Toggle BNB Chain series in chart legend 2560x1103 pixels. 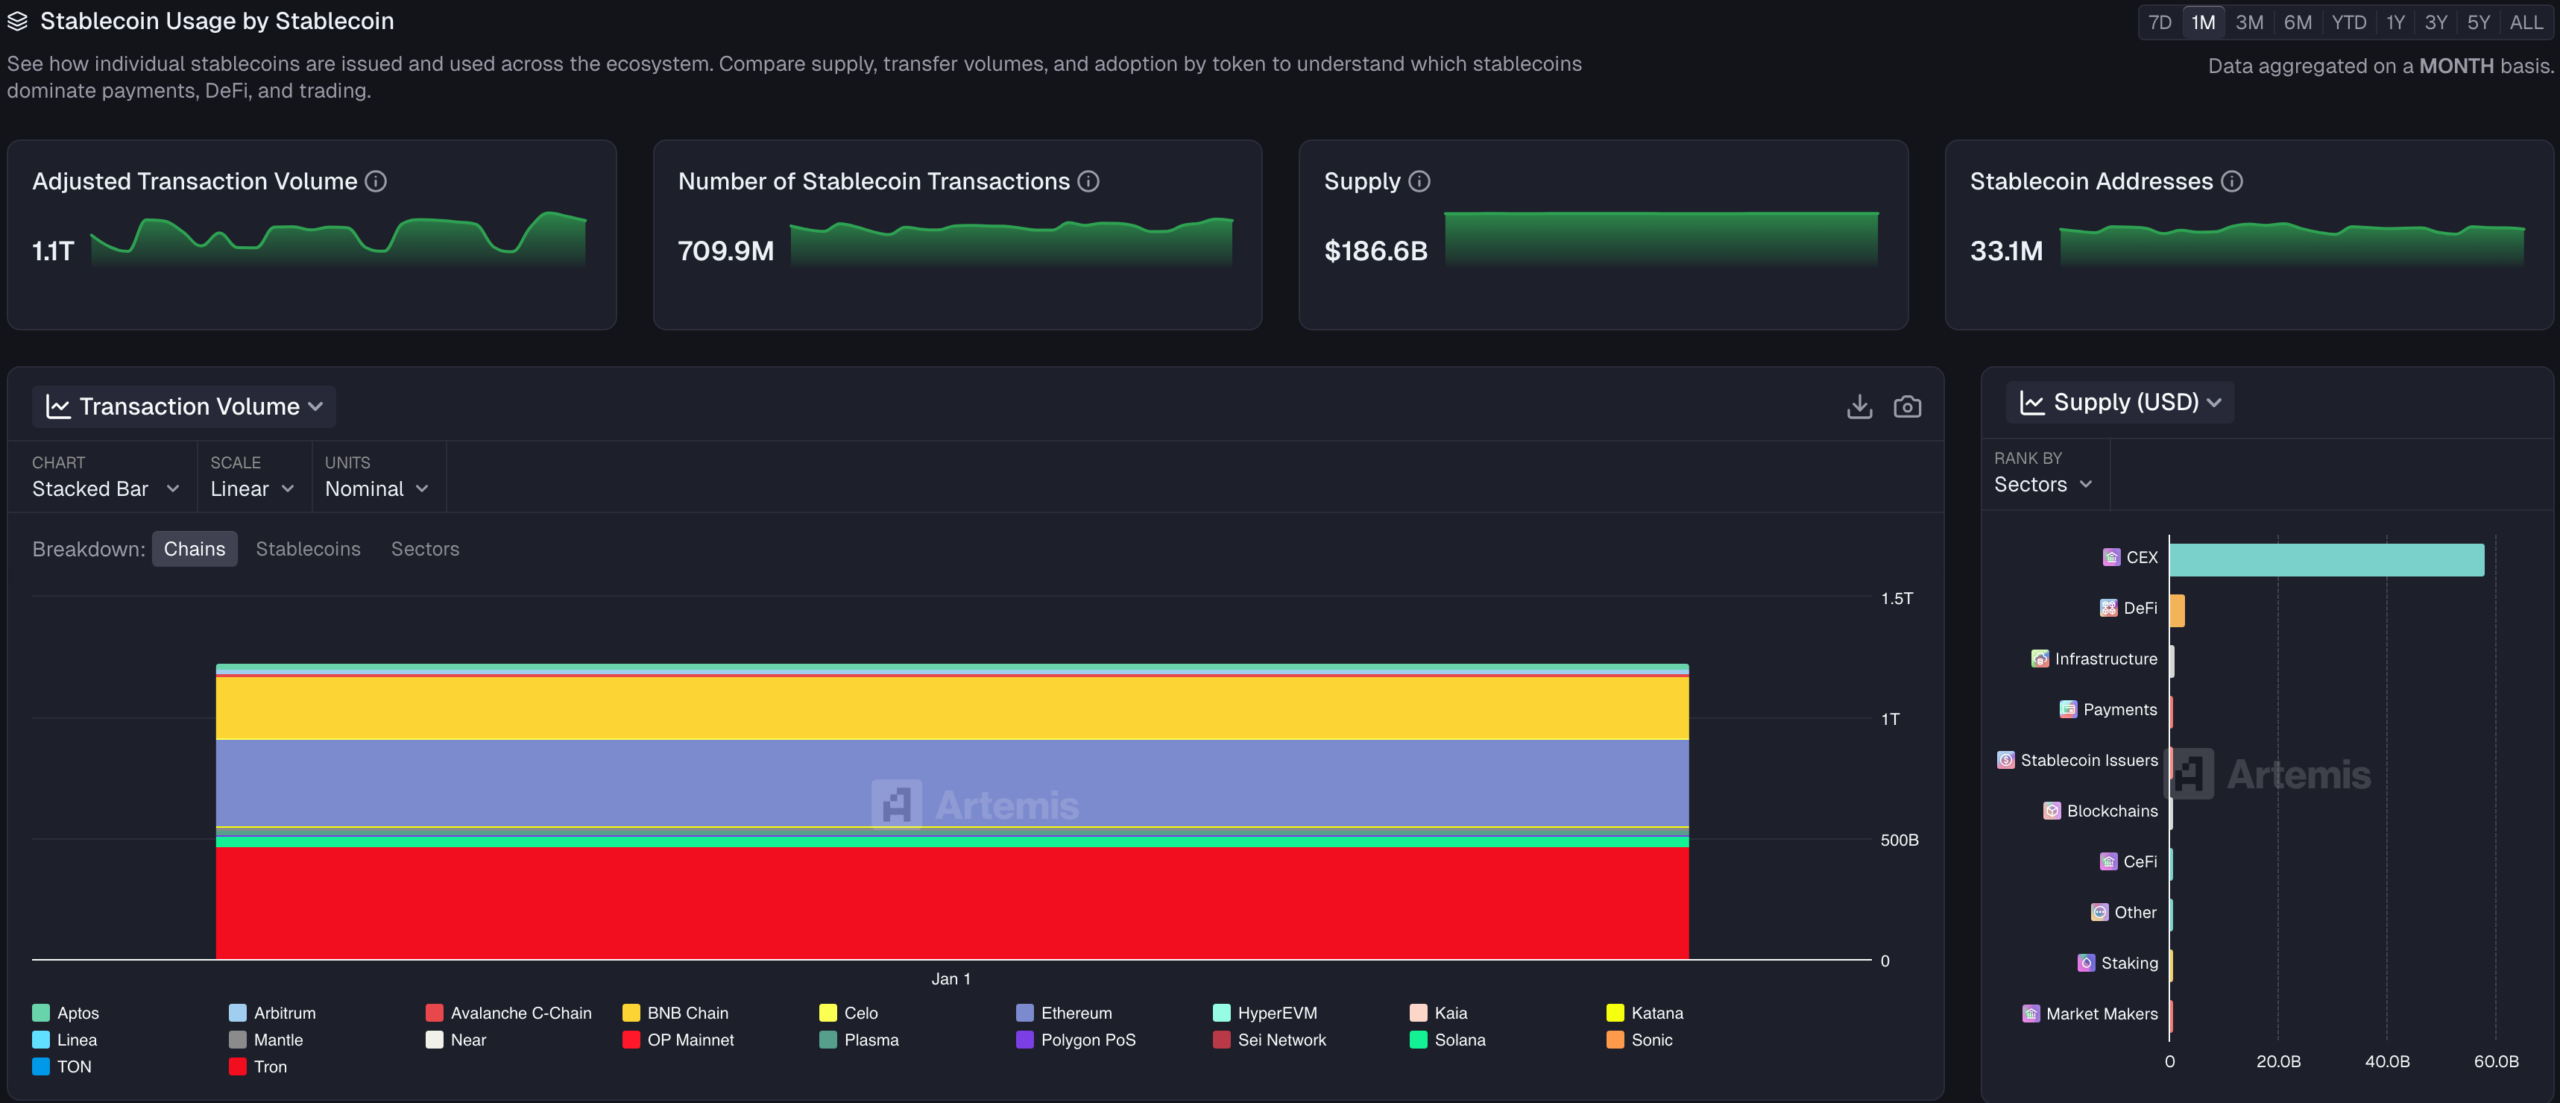coord(675,1013)
